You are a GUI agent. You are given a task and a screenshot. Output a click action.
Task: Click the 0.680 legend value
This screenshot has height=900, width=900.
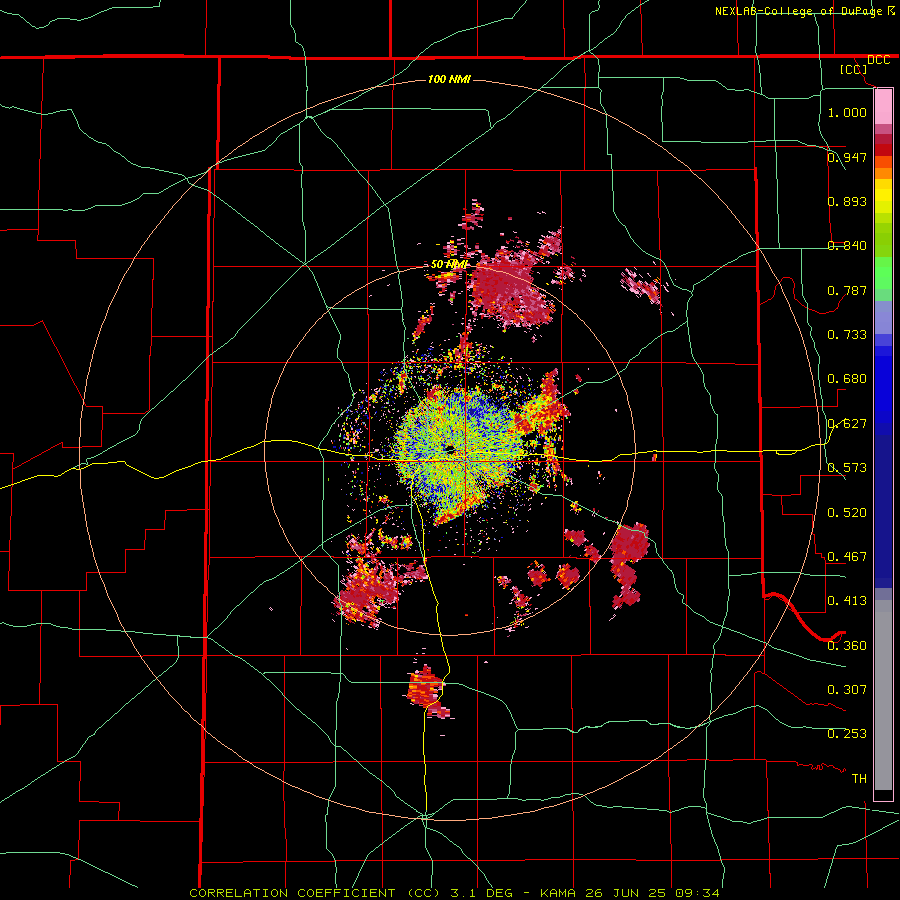coord(847,378)
